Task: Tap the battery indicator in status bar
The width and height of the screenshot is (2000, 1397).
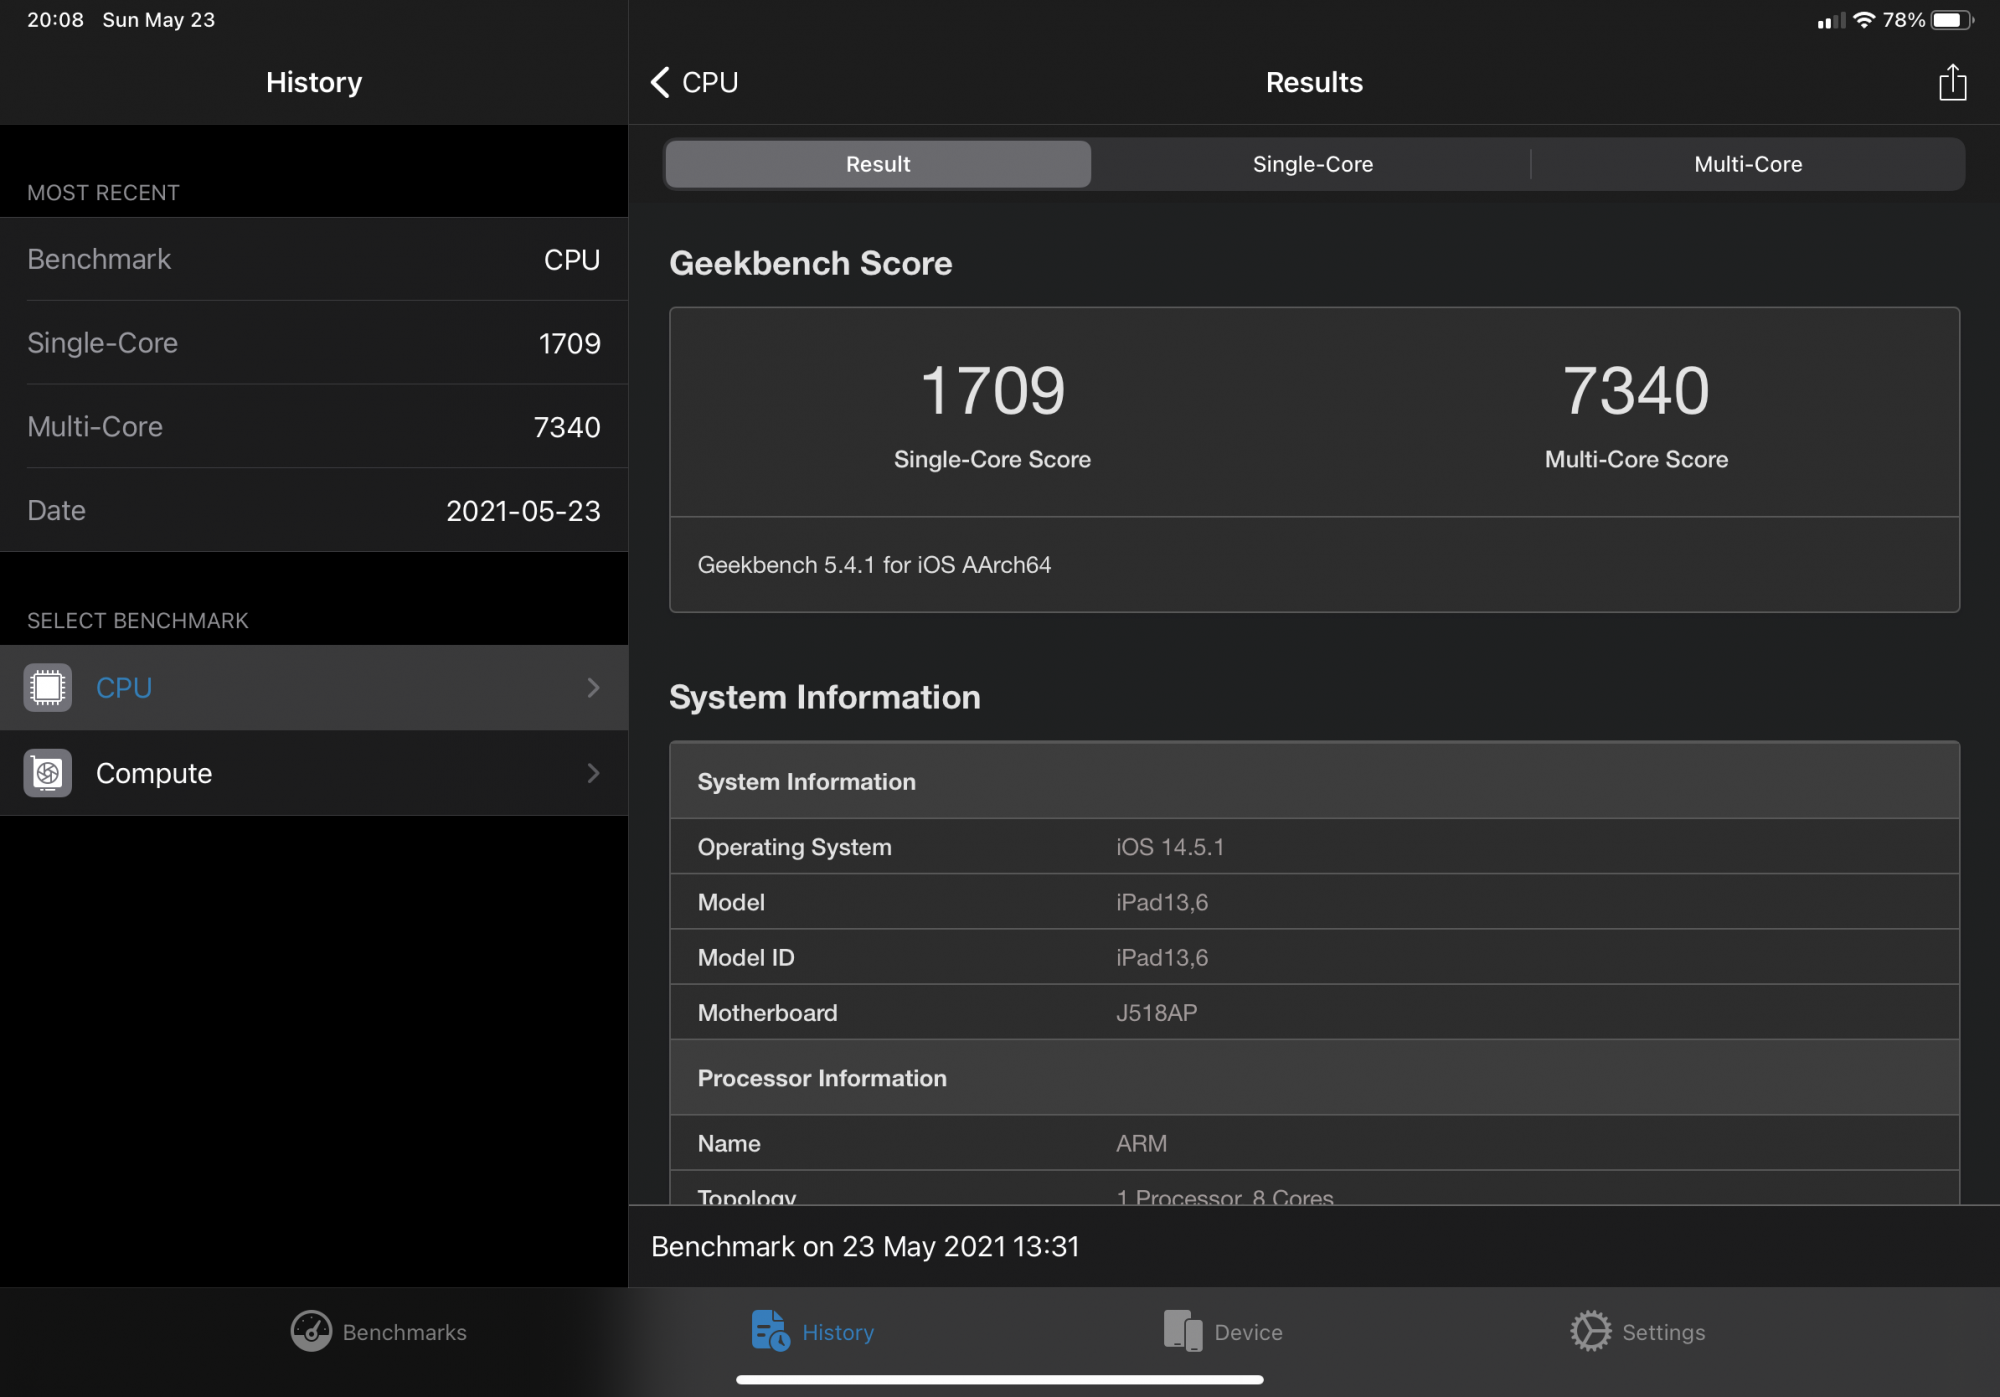Action: coord(1951,20)
